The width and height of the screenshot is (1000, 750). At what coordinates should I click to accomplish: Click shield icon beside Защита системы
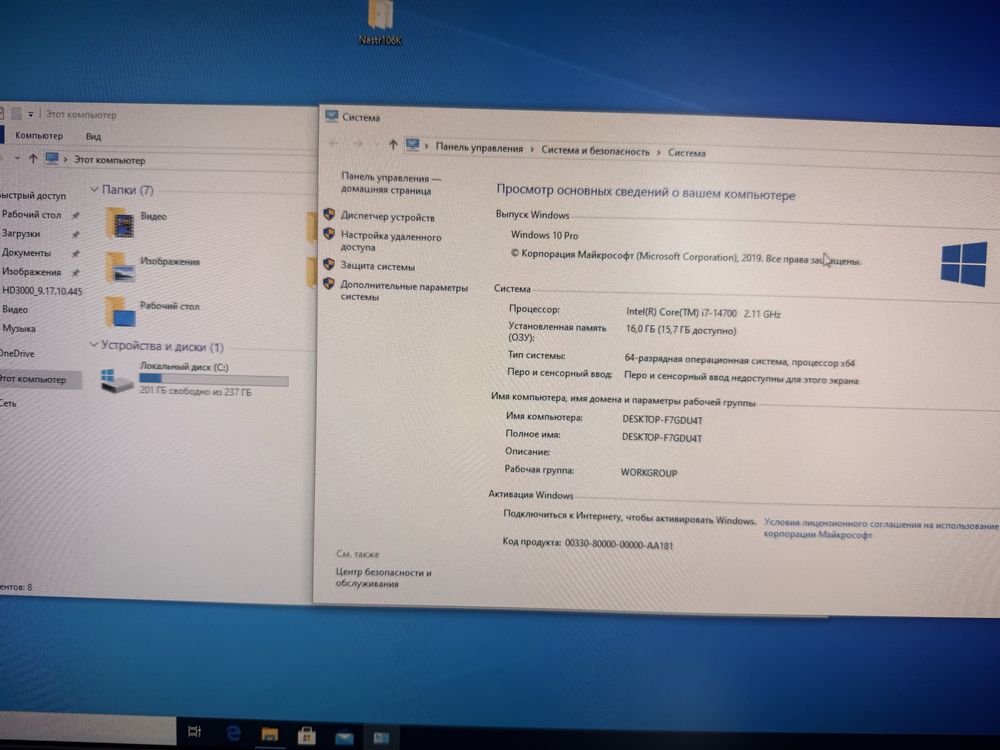329,264
